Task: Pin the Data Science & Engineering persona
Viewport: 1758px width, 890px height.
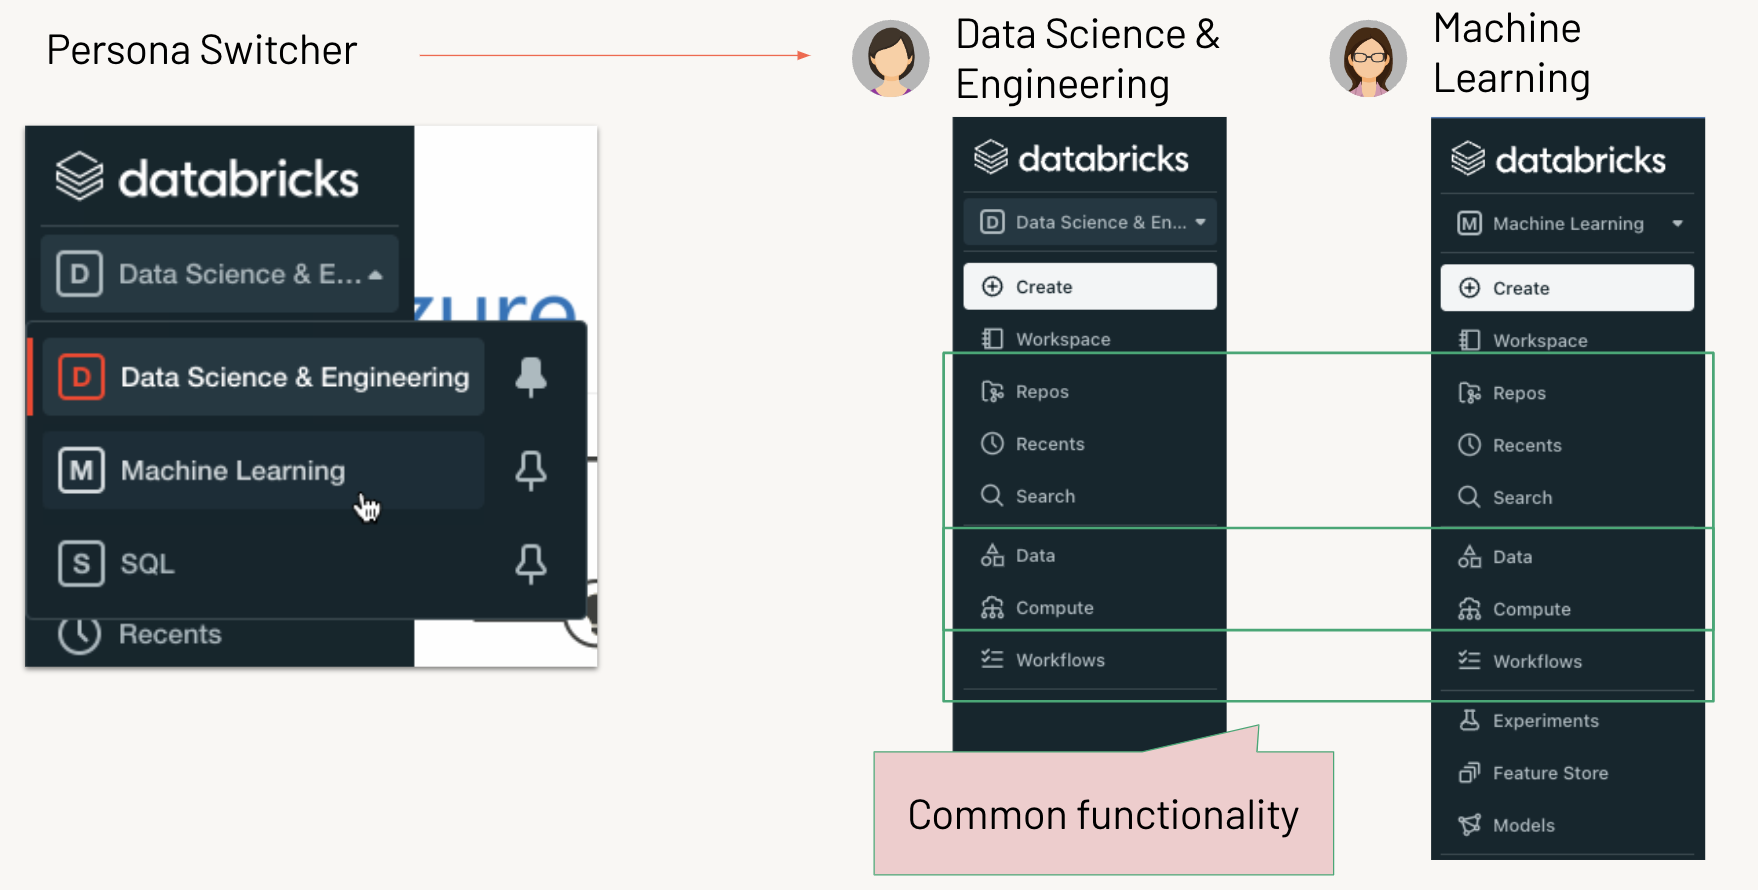Action: coord(532,376)
